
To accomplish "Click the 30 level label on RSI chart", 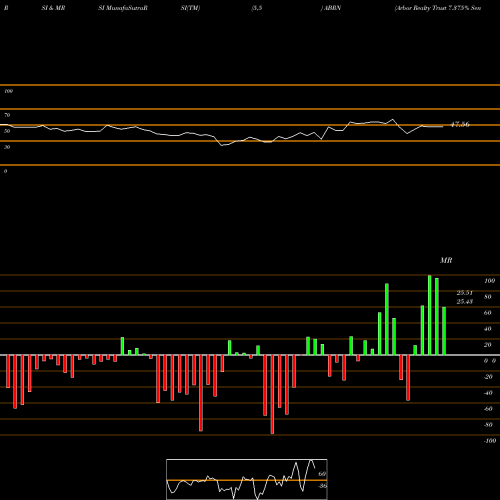I will 7,147.
